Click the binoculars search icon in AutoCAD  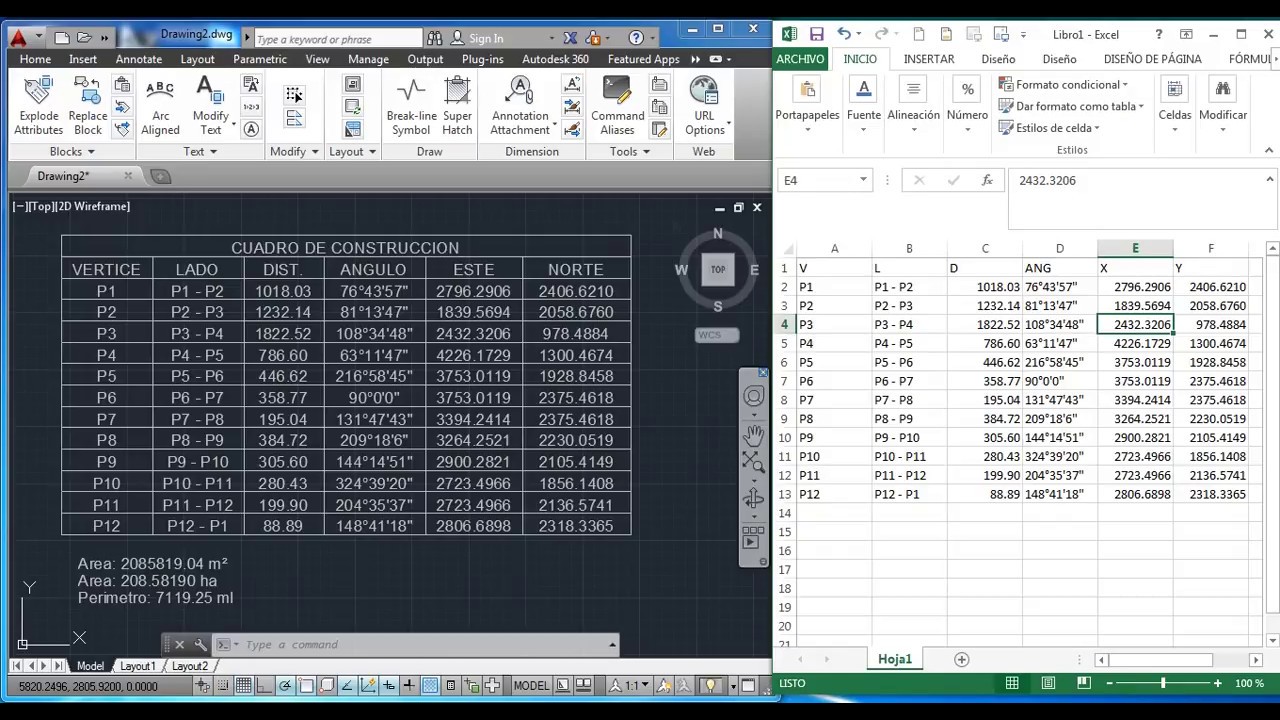(435, 38)
